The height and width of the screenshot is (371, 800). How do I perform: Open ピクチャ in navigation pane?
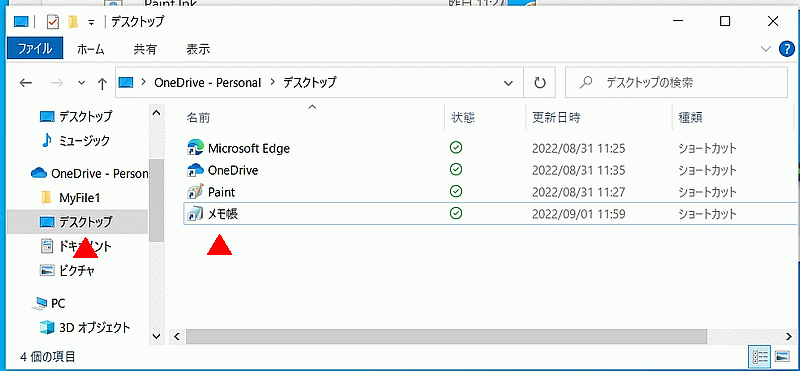pos(67,271)
